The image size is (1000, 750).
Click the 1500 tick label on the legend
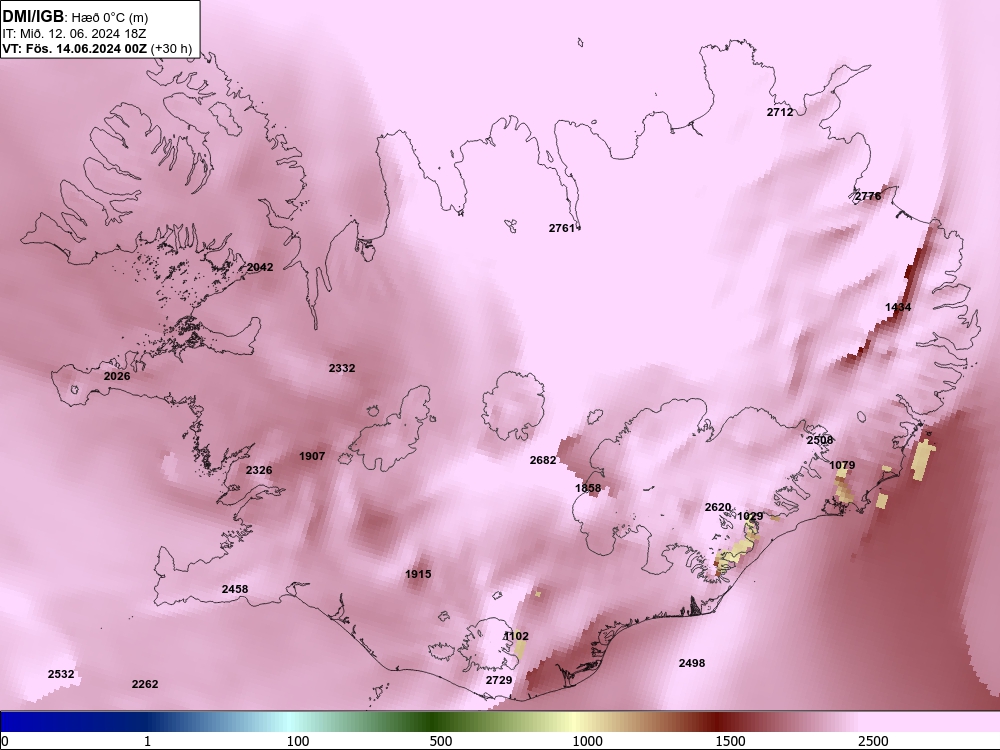(x=730, y=741)
